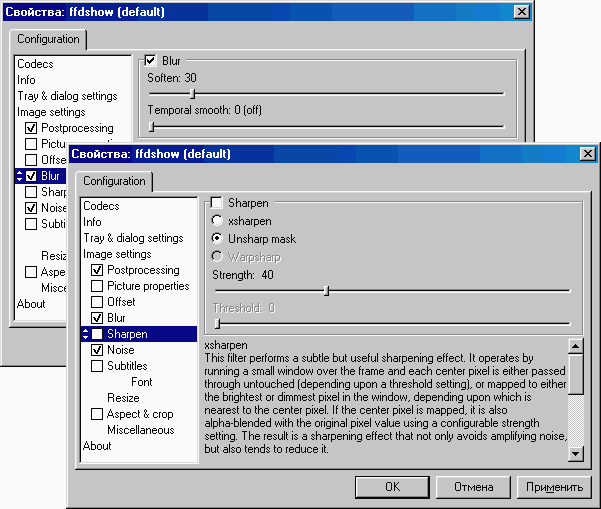
Task: Toggle Blur checkbox in front window tree
Action: (x=97, y=318)
